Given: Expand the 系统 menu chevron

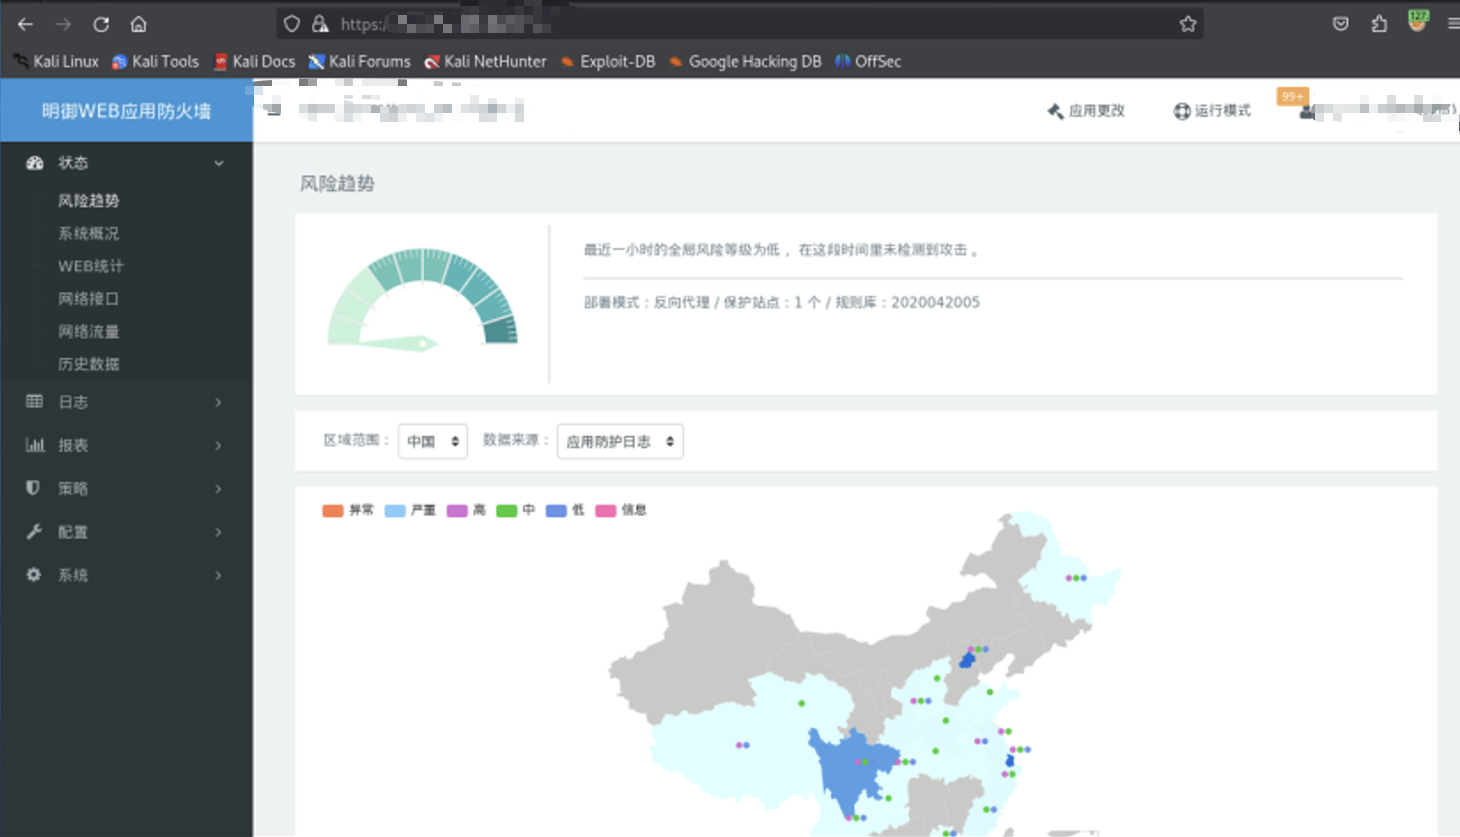Looking at the screenshot, I should 218,575.
